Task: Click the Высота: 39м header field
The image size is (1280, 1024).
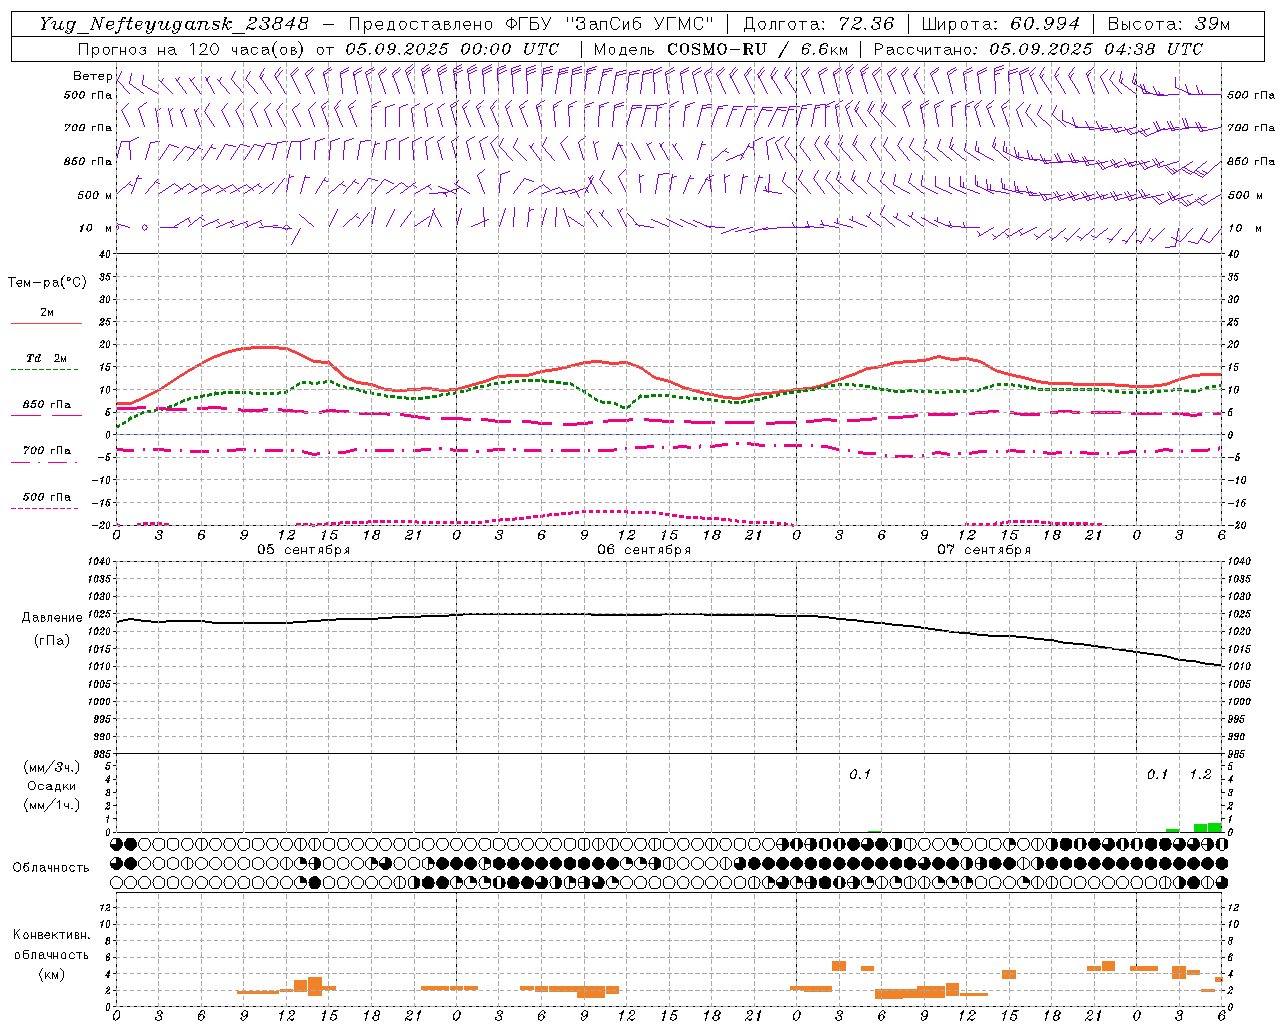Action: 1169,24
